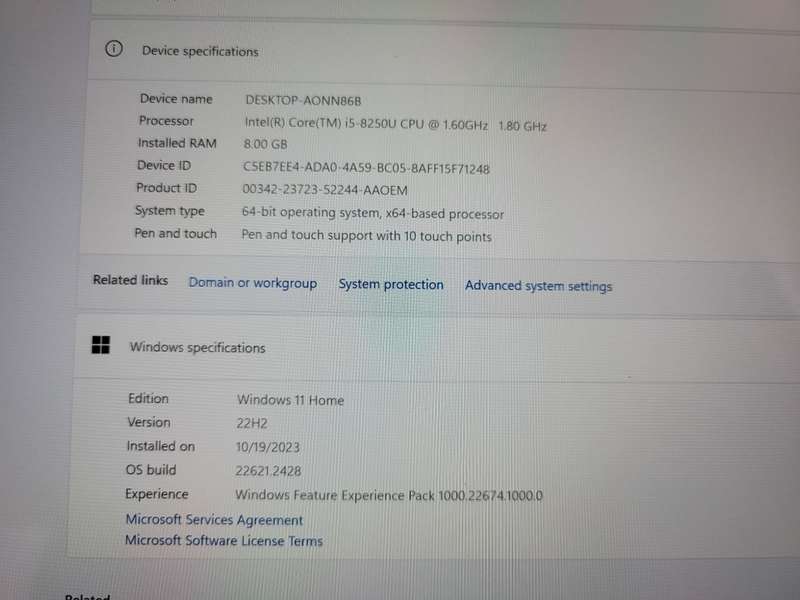Click the 8.00 GB installed RAM value
This screenshot has width=800, height=600.
coord(265,144)
